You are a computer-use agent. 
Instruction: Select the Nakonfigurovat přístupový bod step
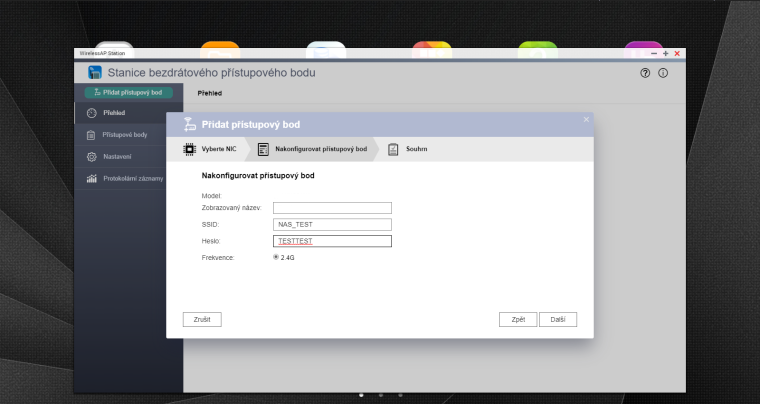tap(312, 149)
